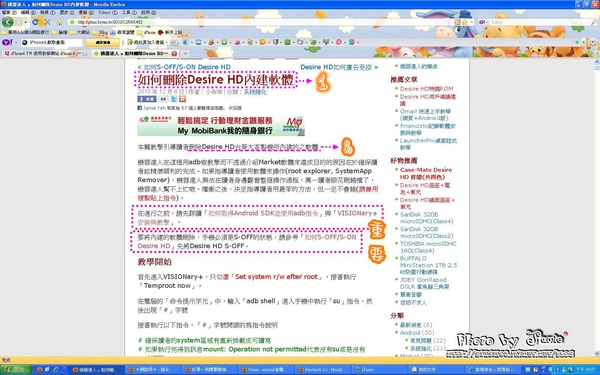
Task: Open the 檢視 menu
Action: (x=47, y=13)
